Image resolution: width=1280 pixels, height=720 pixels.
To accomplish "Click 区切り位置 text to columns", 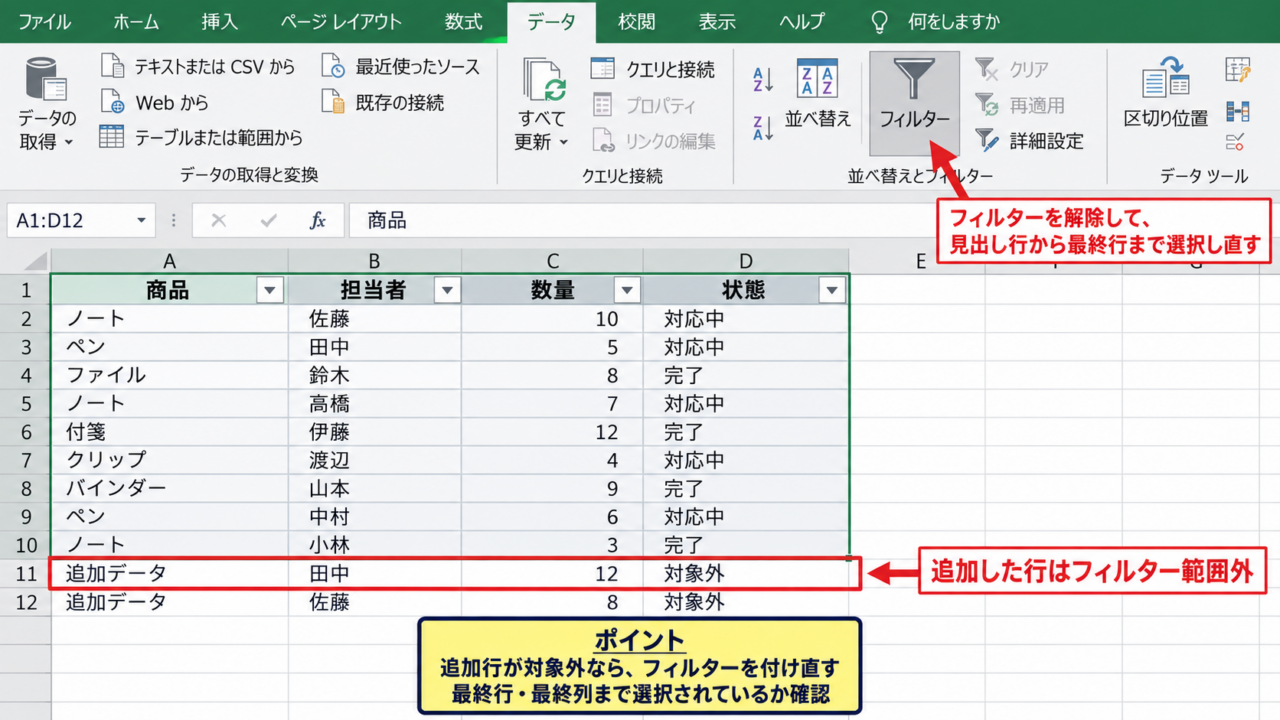I will [1166, 93].
